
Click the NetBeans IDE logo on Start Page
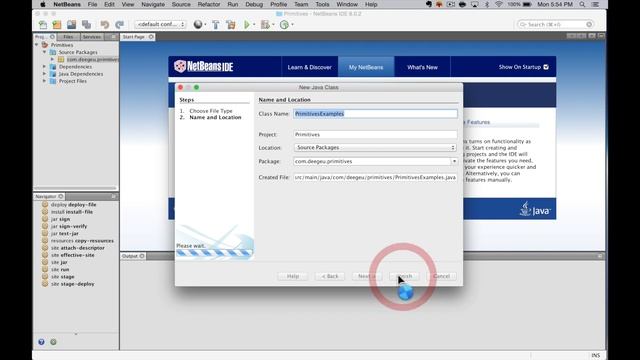click(x=203, y=67)
